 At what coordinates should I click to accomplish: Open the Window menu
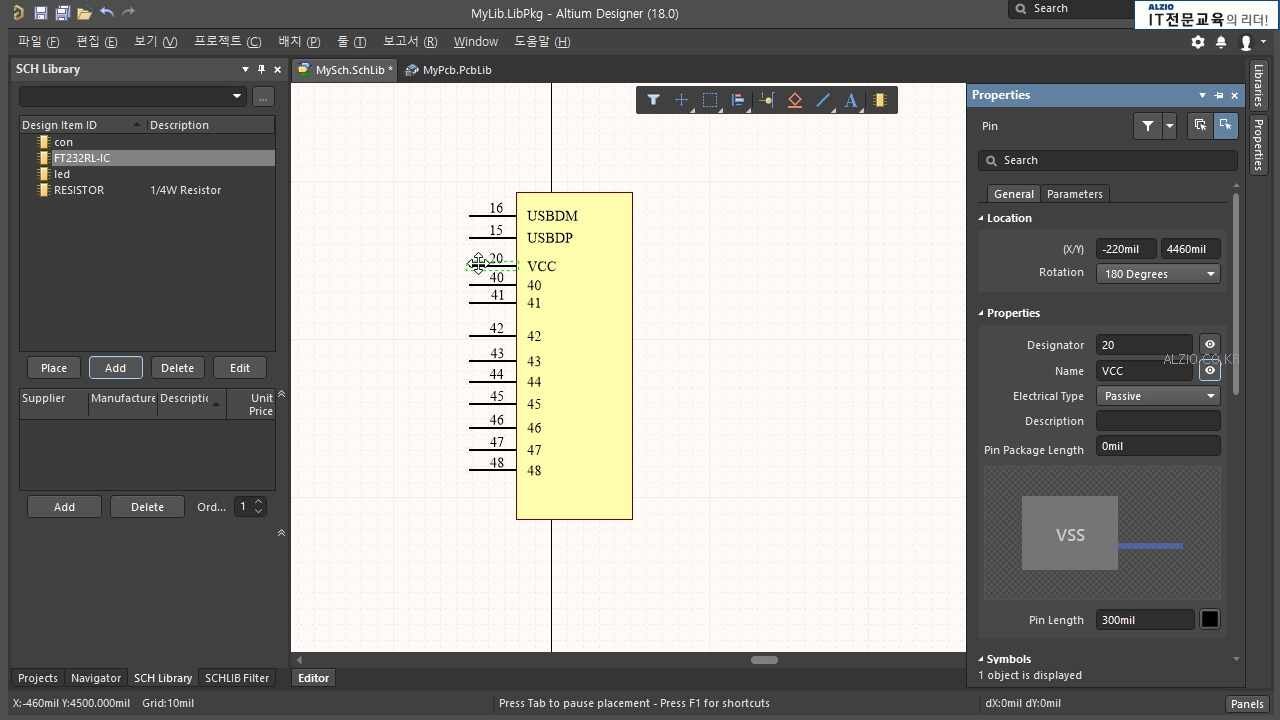point(475,42)
